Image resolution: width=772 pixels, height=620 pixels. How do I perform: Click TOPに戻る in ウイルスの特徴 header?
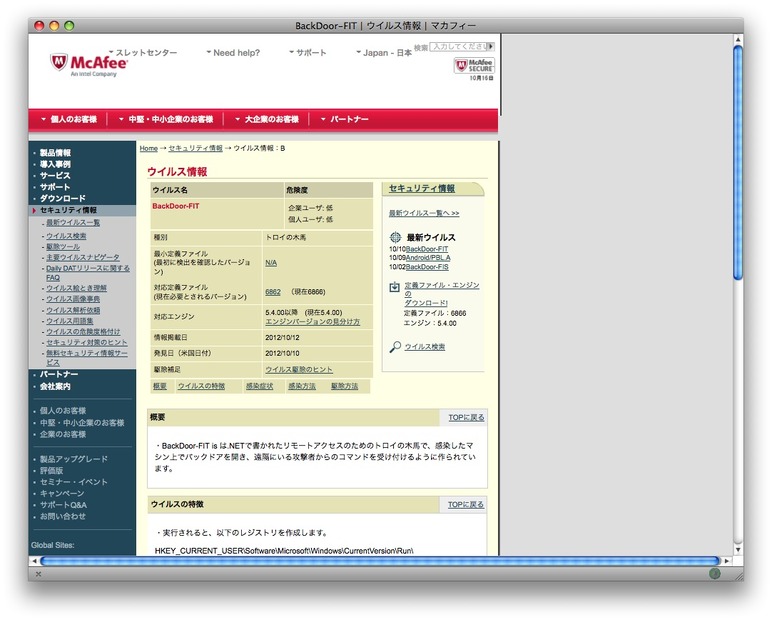(x=466, y=505)
